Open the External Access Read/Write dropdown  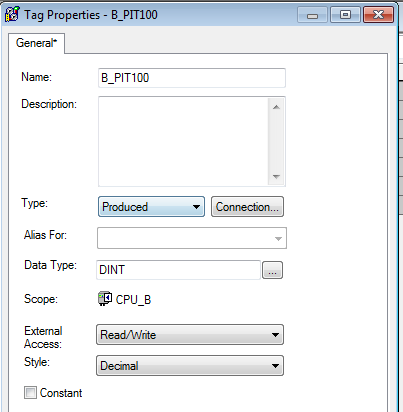[190, 335]
